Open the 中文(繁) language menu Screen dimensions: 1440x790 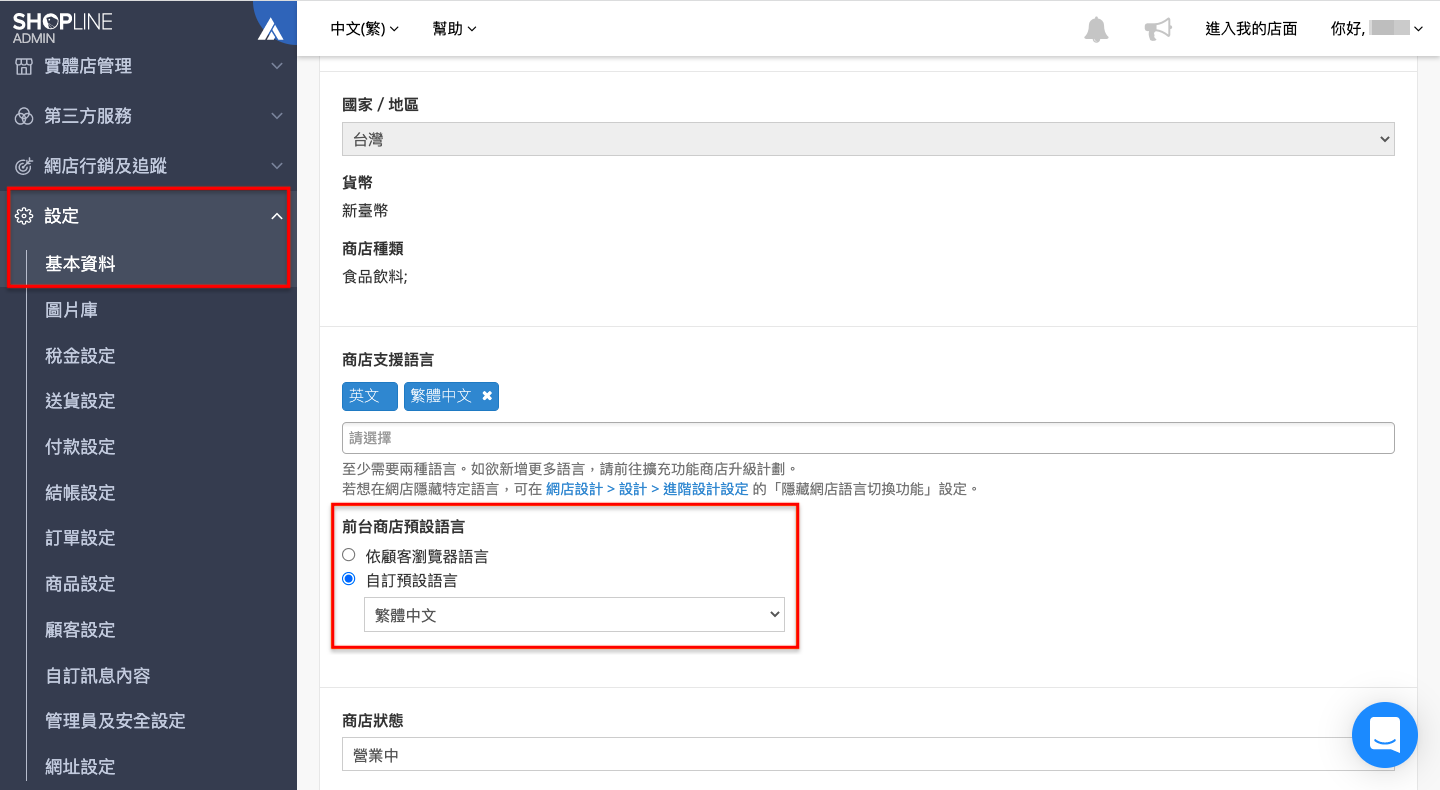click(x=365, y=29)
